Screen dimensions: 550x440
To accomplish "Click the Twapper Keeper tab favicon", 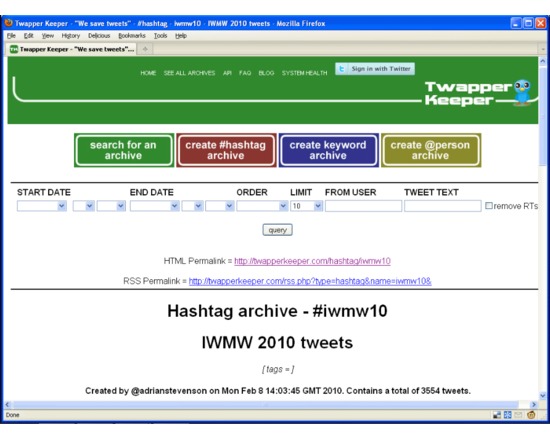I will (14, 49).
